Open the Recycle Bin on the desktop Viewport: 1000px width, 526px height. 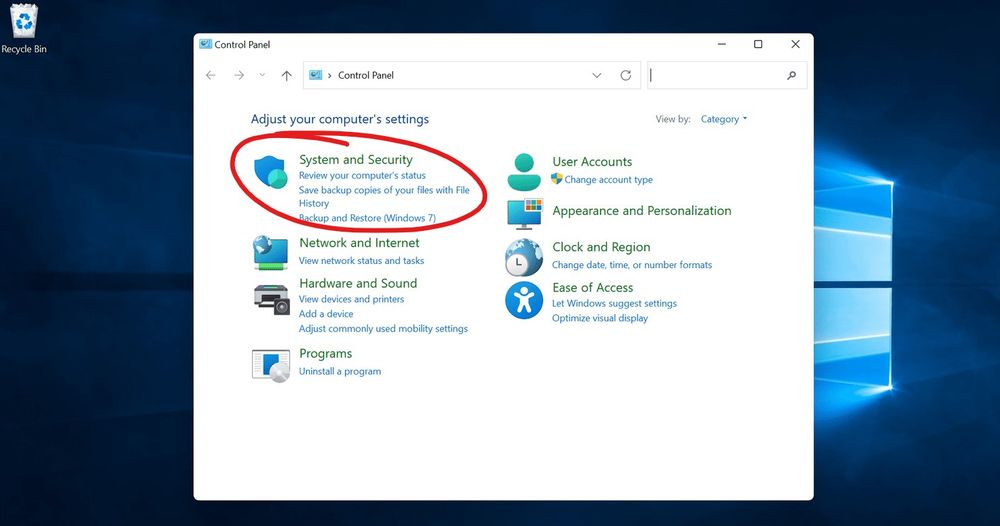(24, 29)
